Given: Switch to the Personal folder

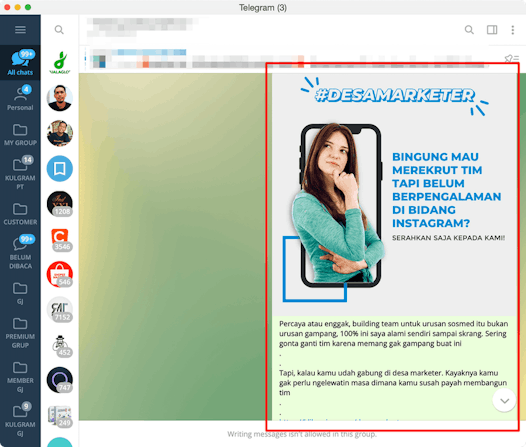Looking at the screenshot, I should click(20, 98).
